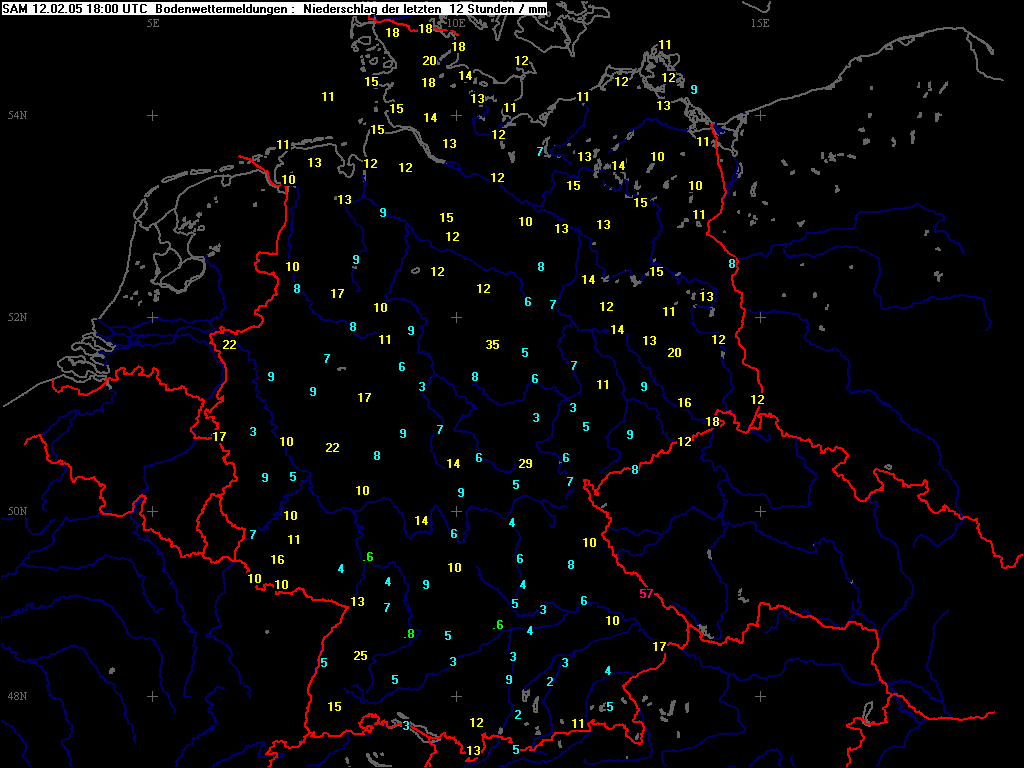Image resolution: width=1024 pixels, height=768 pixels.
Task: Click the 48N latitude label
Action: tap(17, 696)
